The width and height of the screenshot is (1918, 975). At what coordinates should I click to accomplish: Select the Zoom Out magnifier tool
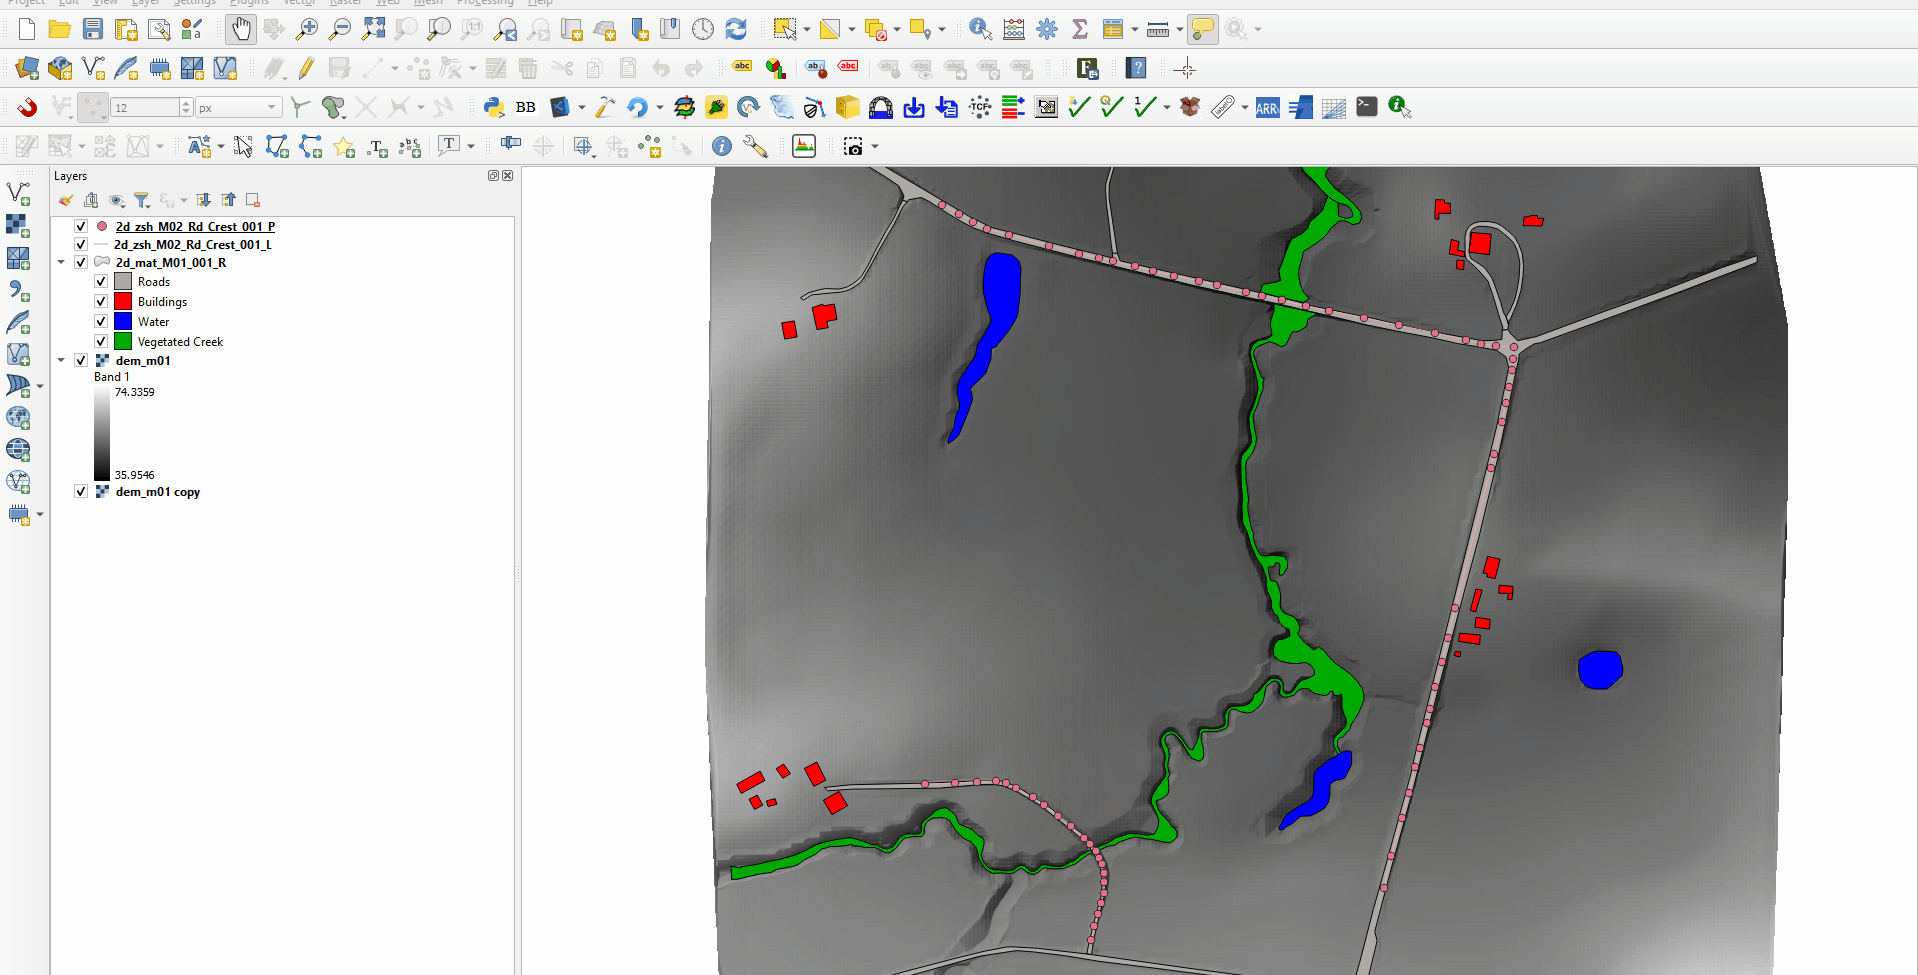point(339,29)
